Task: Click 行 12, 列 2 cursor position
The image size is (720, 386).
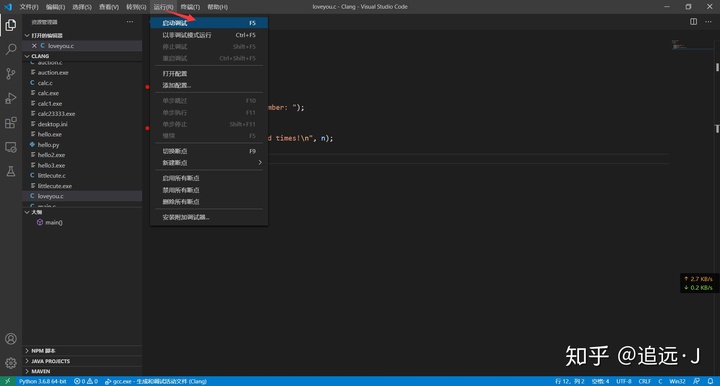Action: click(569, 381)
